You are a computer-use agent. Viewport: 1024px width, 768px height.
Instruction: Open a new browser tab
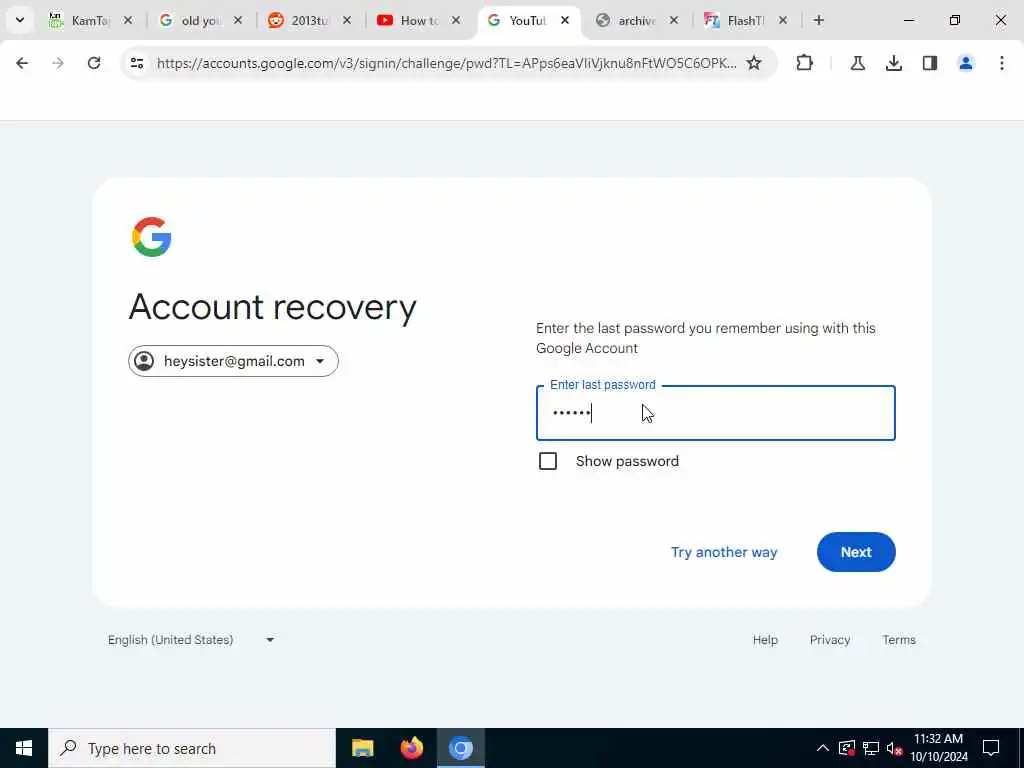coord(819,20)
